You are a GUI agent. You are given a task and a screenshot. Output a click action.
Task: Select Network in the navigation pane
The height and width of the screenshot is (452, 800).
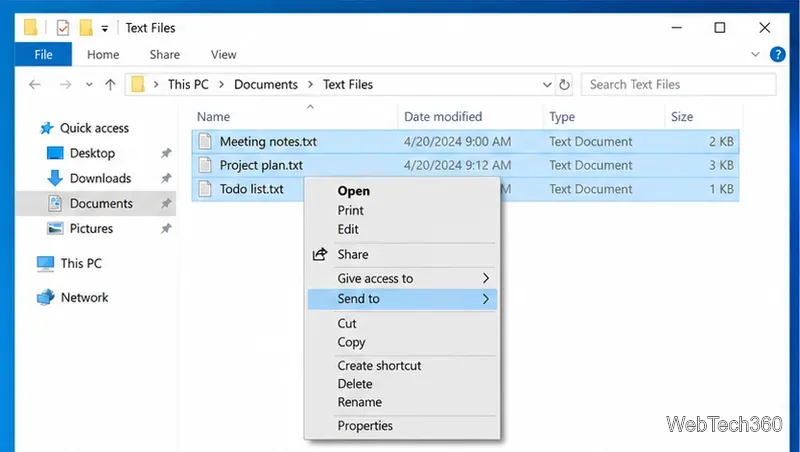[x=85, y=297]
